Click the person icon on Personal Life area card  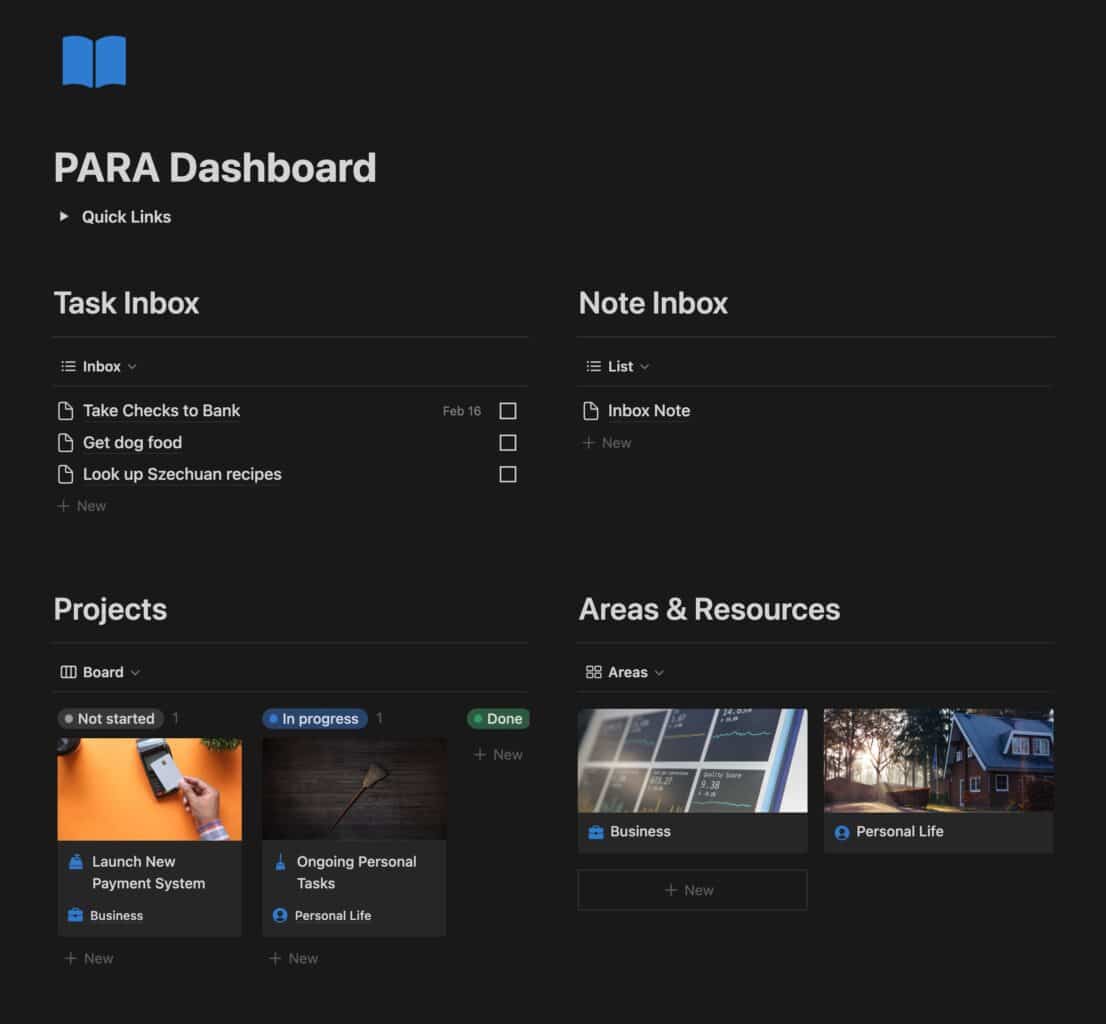[x=842, y=832]
